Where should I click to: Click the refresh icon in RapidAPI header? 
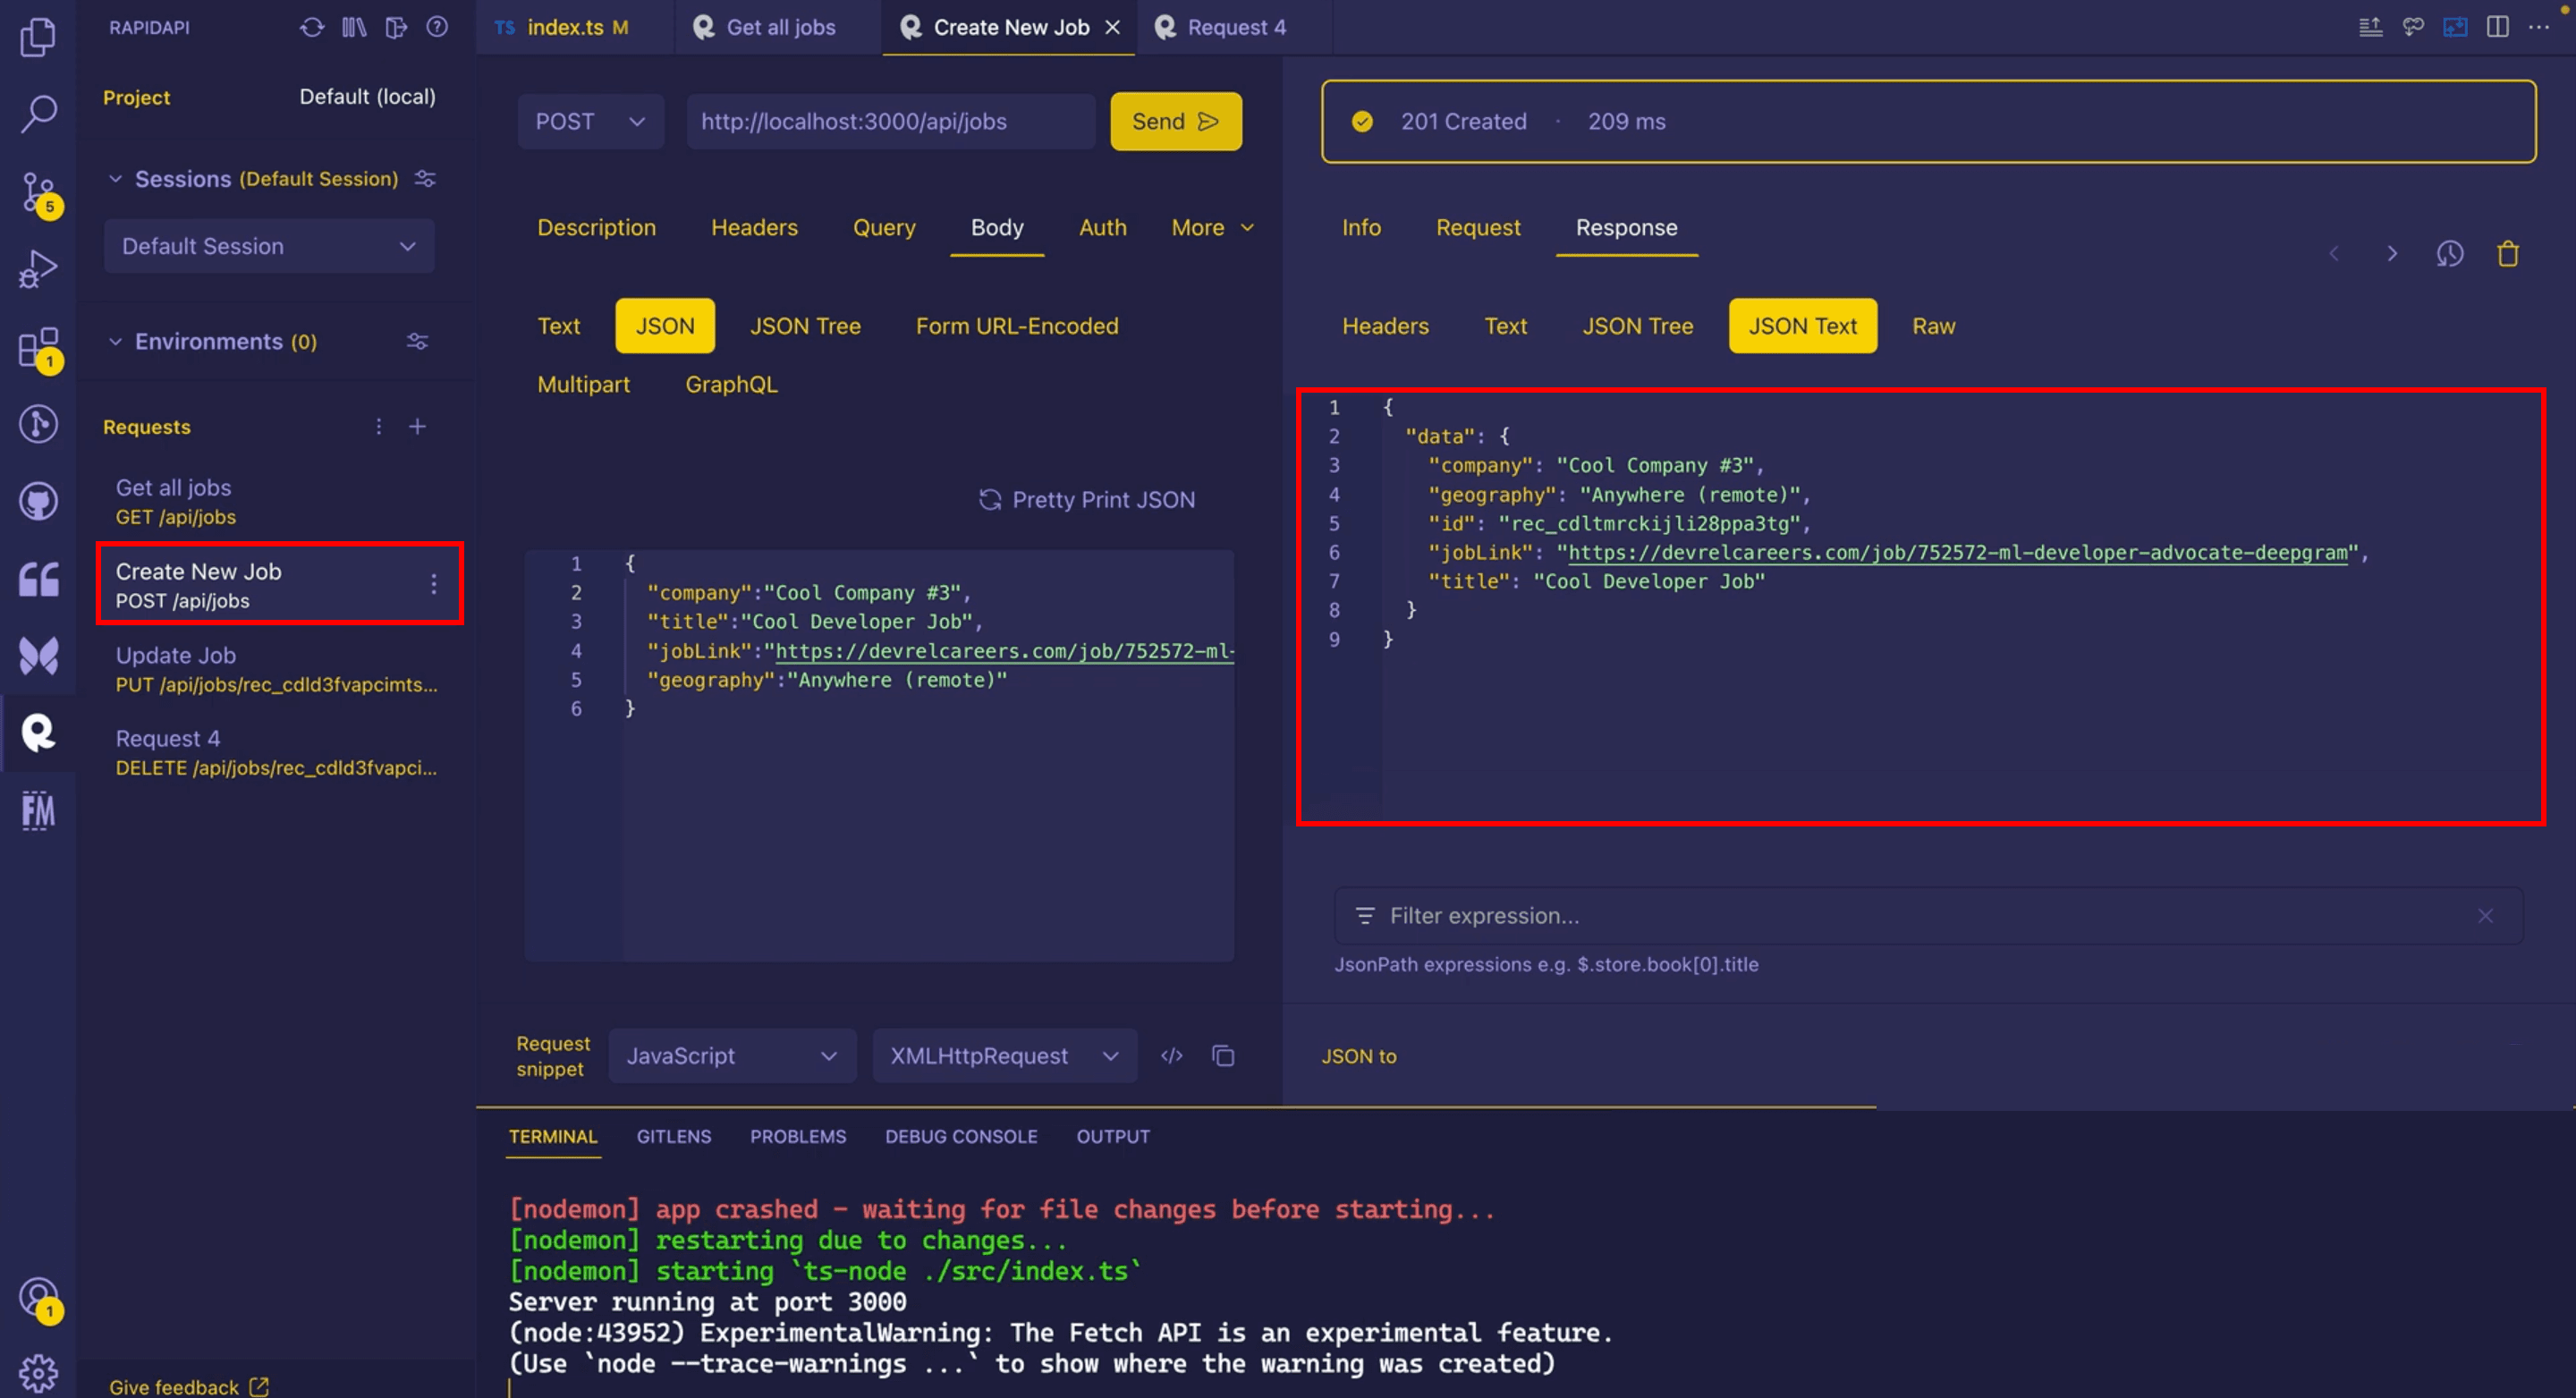[x=311, y=27]
